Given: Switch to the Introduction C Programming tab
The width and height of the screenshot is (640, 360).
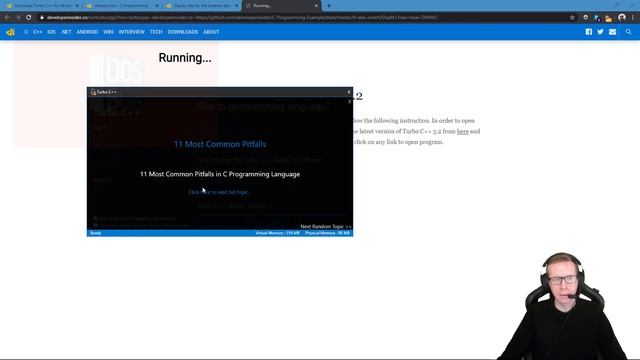Looking at the screenshot, I should click(x=122, y=6).
